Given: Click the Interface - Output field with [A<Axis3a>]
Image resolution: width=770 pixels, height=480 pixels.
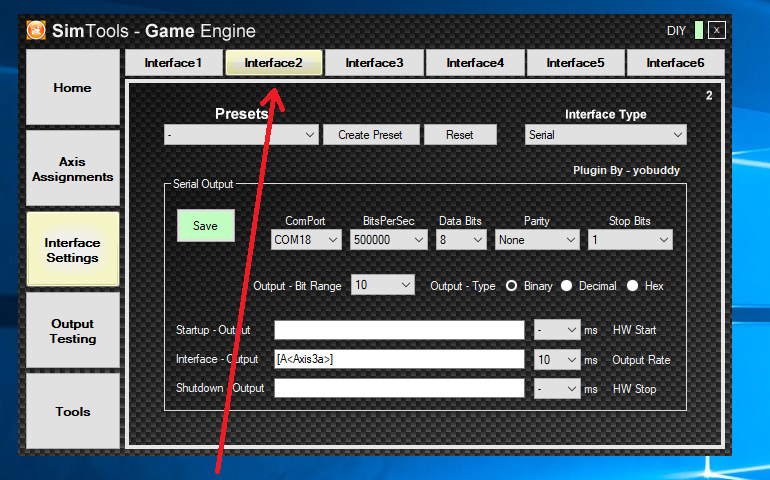Looking at the screenshot, I should click(399, 359).
